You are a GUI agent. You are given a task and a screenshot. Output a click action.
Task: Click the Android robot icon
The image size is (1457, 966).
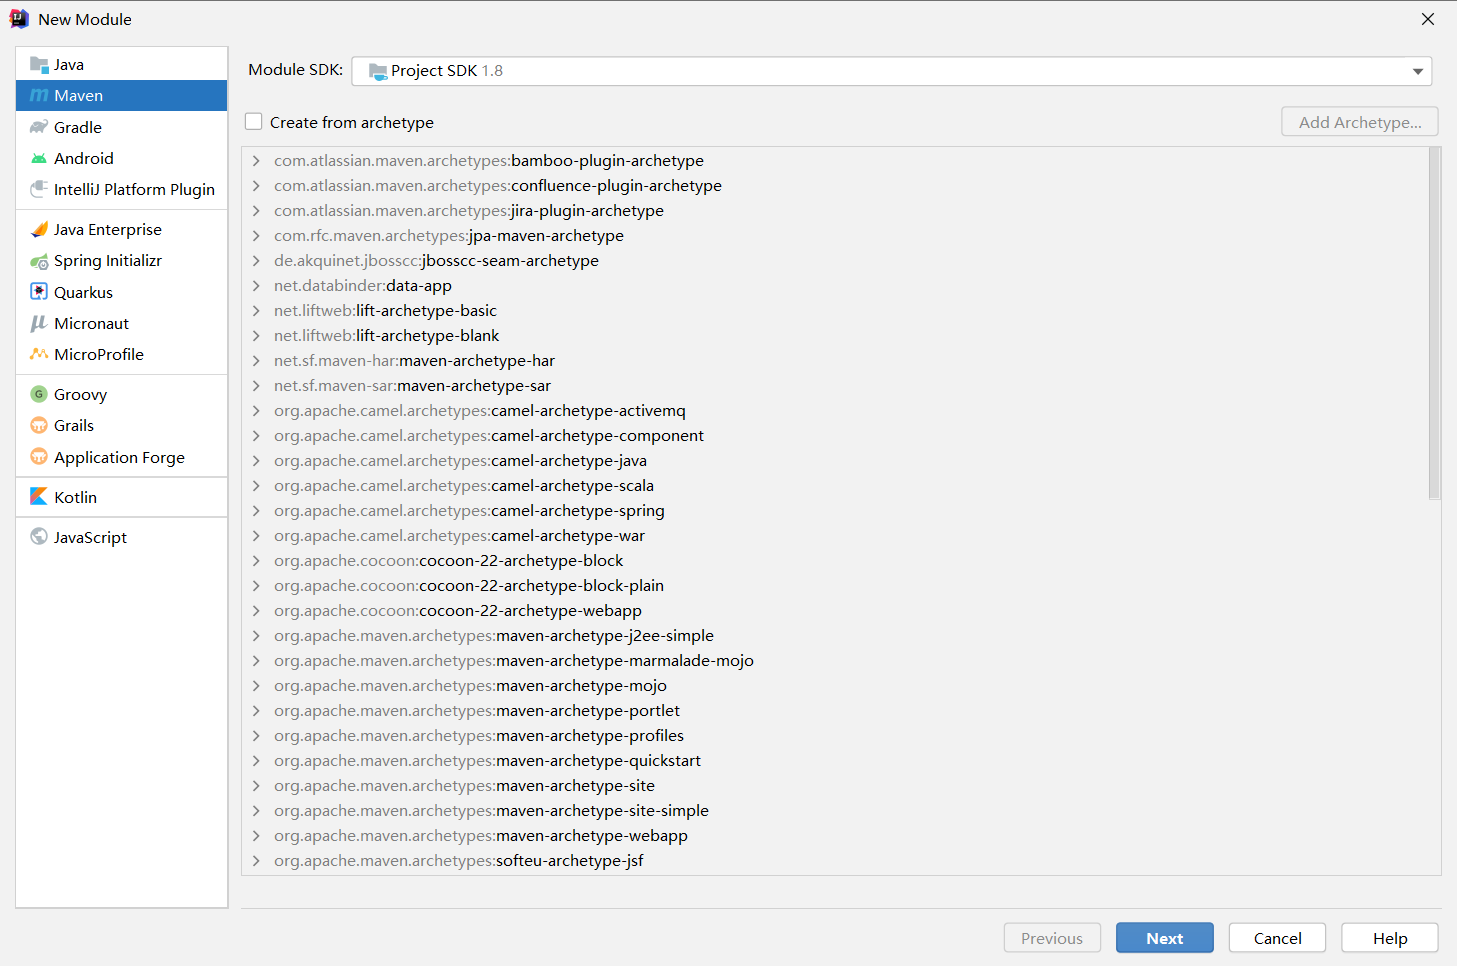click(x=39, y=159)
